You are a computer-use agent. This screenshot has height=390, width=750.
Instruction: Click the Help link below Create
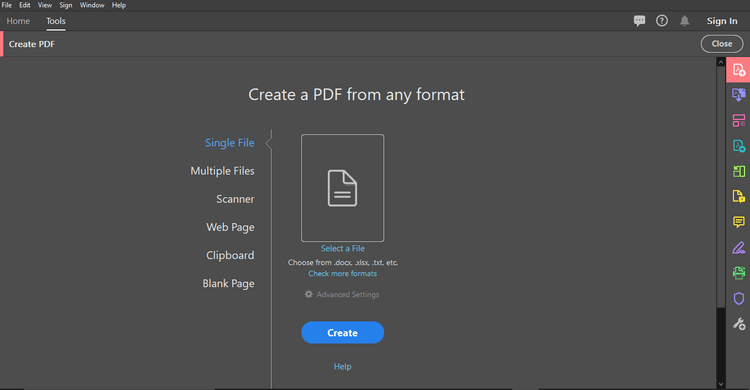point(342,367)
